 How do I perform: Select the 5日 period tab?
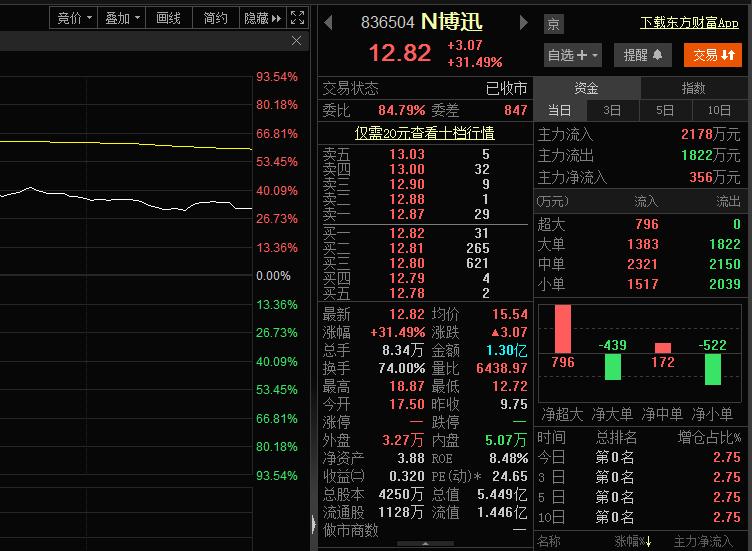[x=665, y=111]
